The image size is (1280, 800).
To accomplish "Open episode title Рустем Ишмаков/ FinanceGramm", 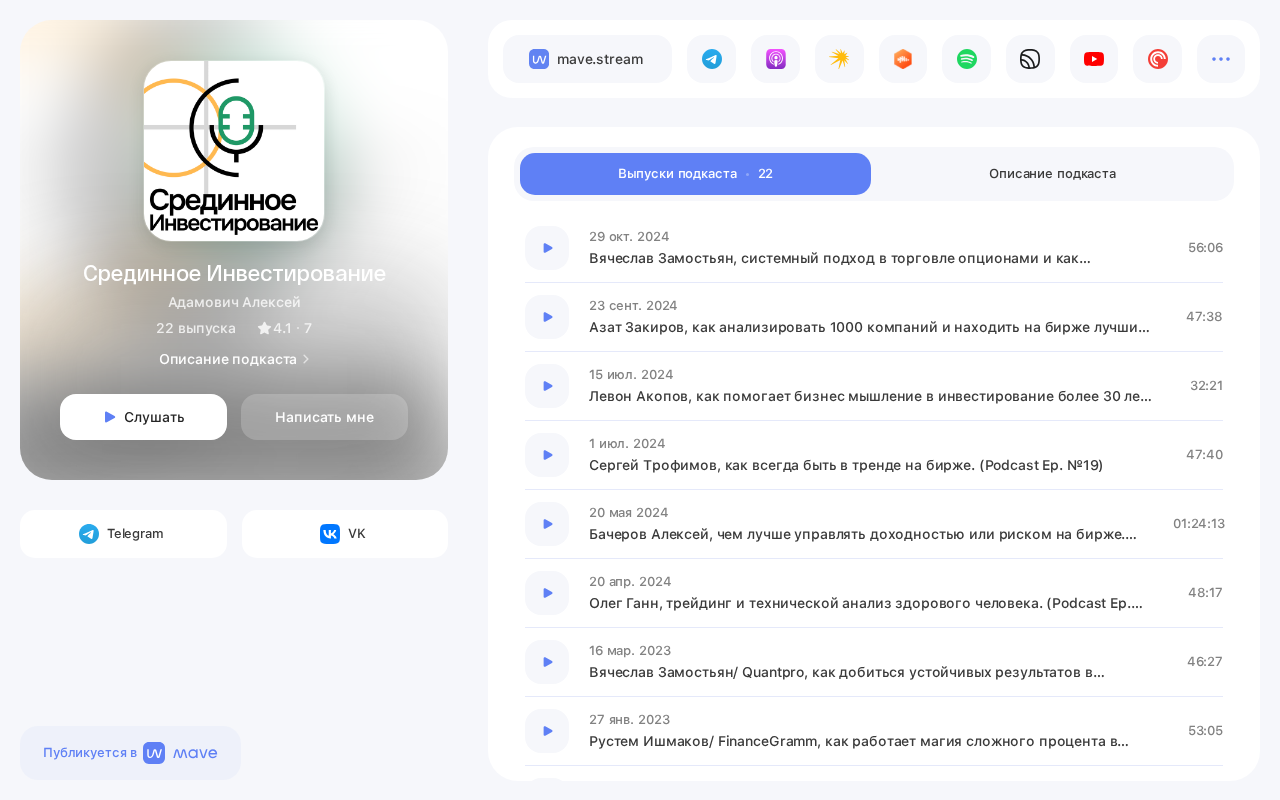I will pyautogui.click(x=859, y=741).
